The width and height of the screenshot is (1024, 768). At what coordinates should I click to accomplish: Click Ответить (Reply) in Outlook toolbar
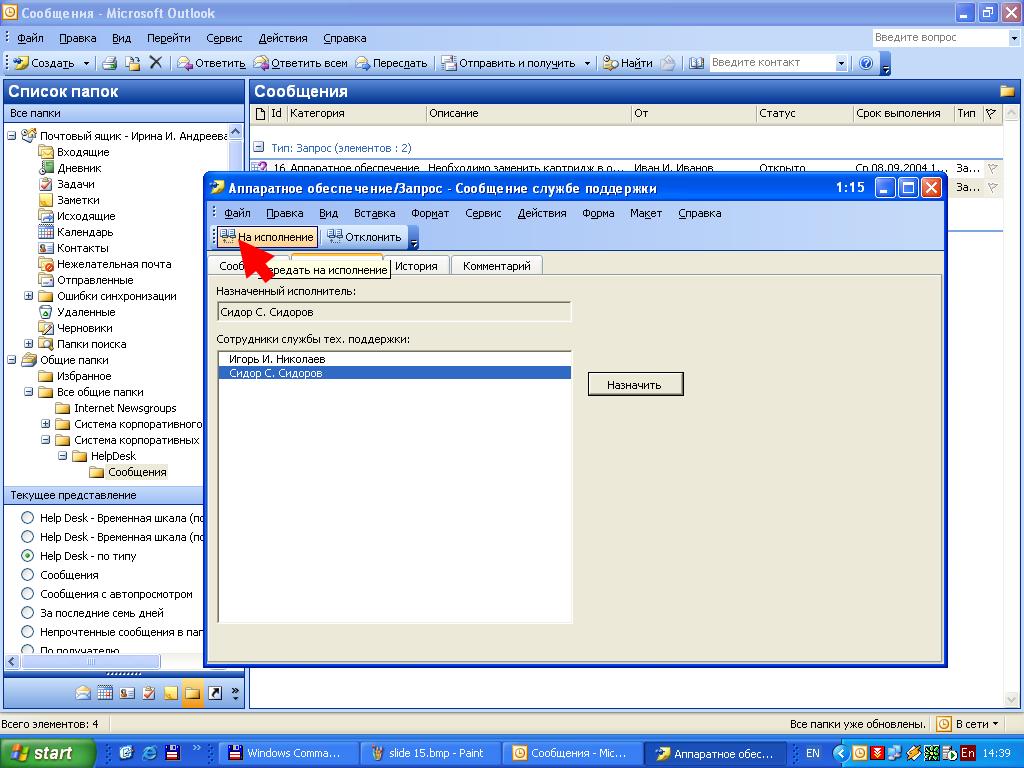pos(212,63)
